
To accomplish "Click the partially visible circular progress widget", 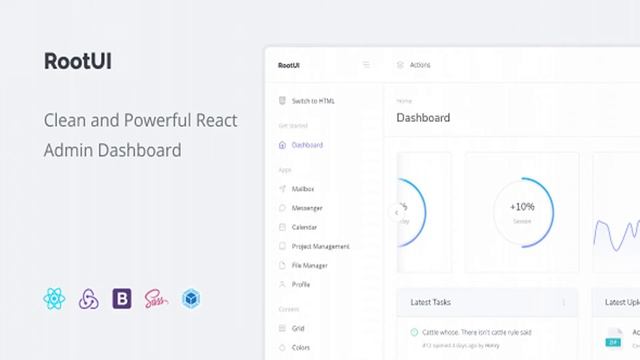I will [x=412, y=212].
